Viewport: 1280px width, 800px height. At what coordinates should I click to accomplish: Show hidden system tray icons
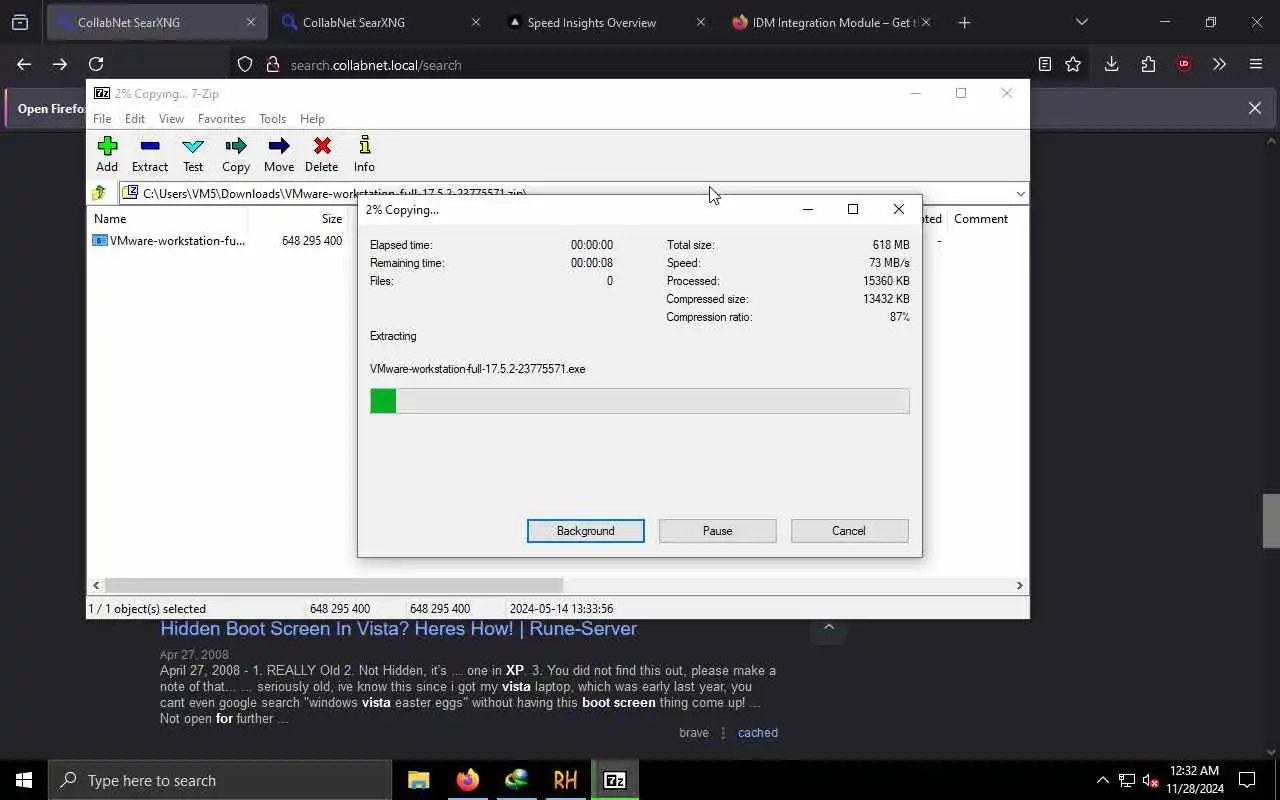(1102, 780)
